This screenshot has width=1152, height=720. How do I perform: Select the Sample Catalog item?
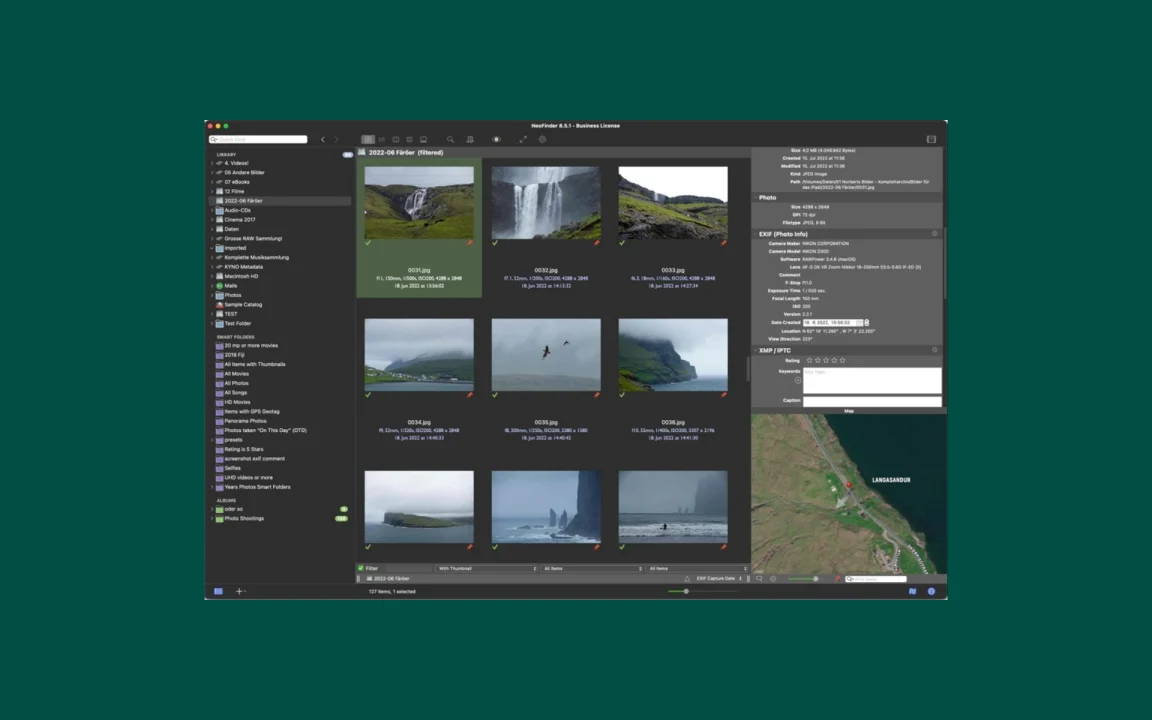[242, 305]
